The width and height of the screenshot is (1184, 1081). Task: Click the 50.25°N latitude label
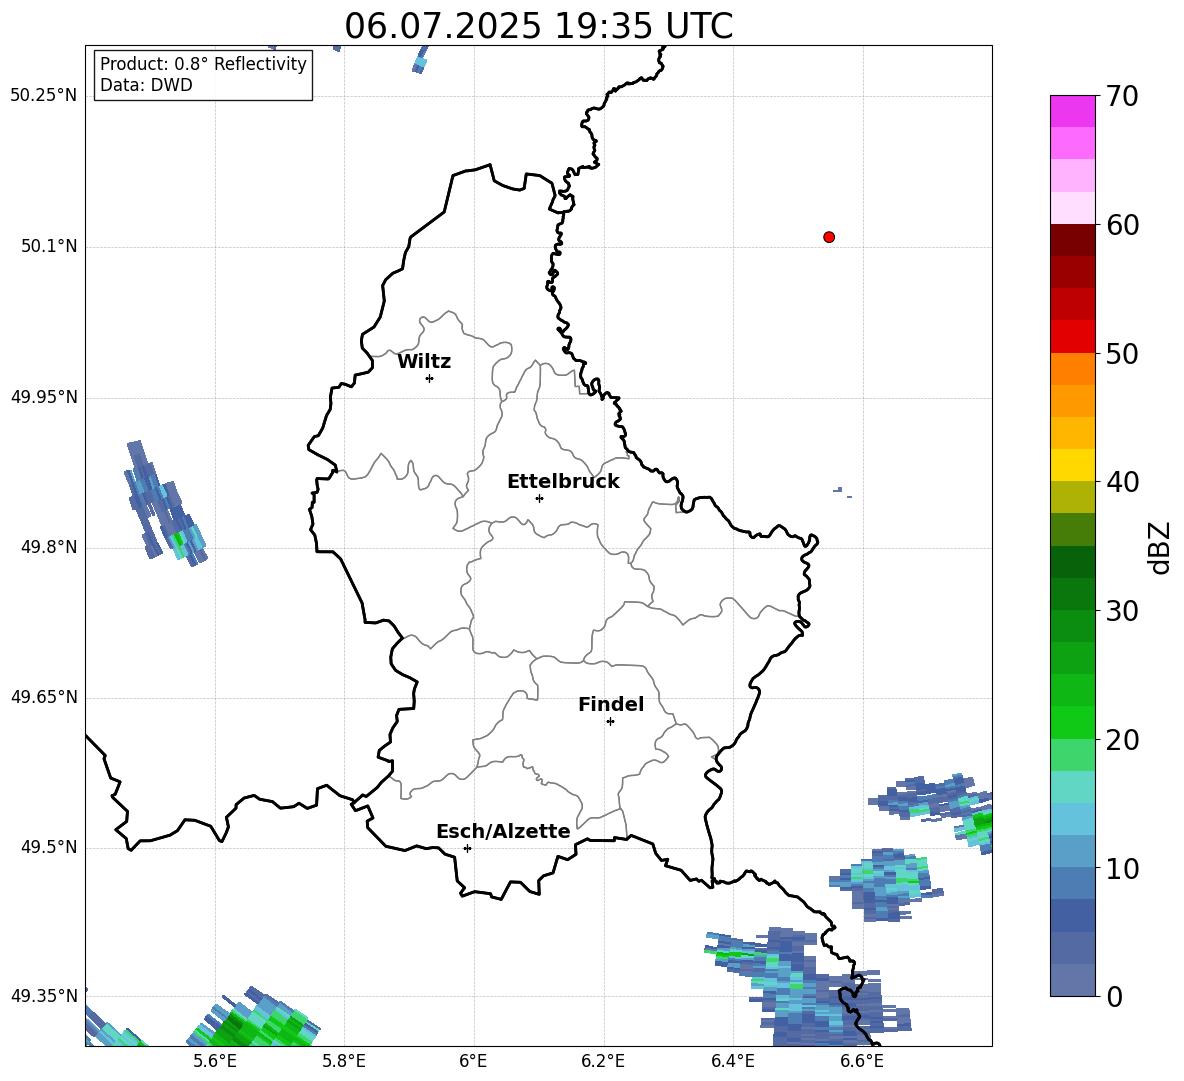(x=44, y=96)
